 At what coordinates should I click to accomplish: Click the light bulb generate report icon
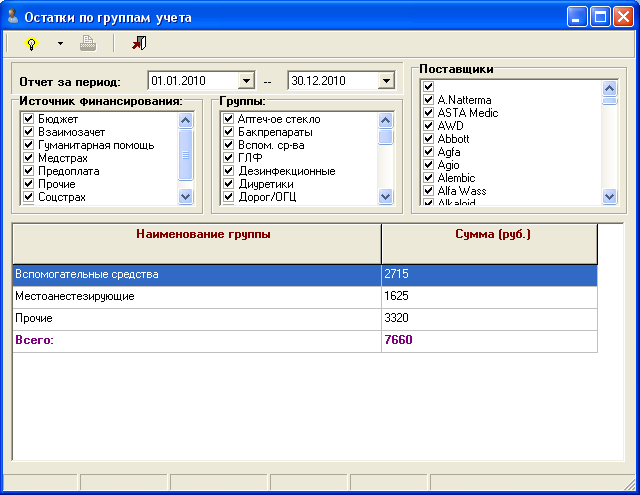coord(30,43)
